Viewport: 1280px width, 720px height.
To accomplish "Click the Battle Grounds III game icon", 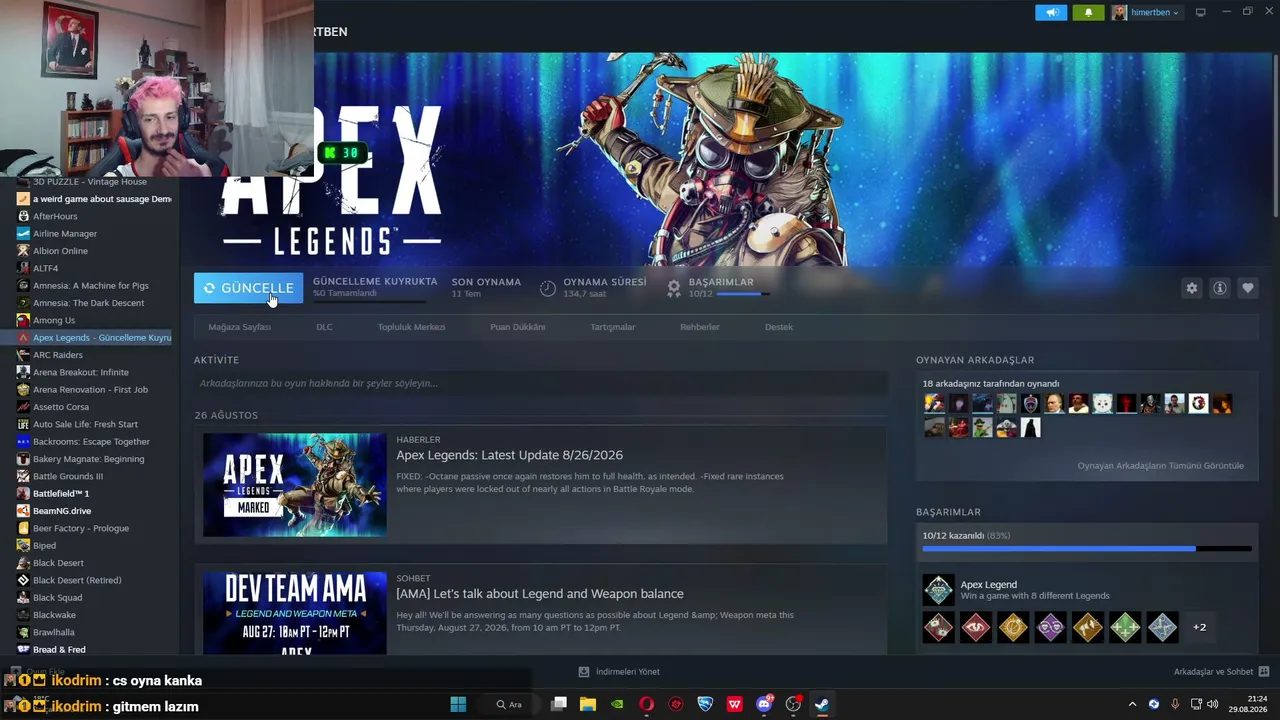I will click(23, 476).
